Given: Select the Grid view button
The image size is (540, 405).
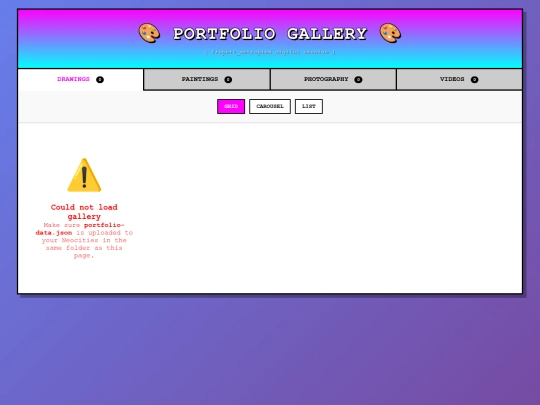Looking at the screenshot, I should click(231, 106).
